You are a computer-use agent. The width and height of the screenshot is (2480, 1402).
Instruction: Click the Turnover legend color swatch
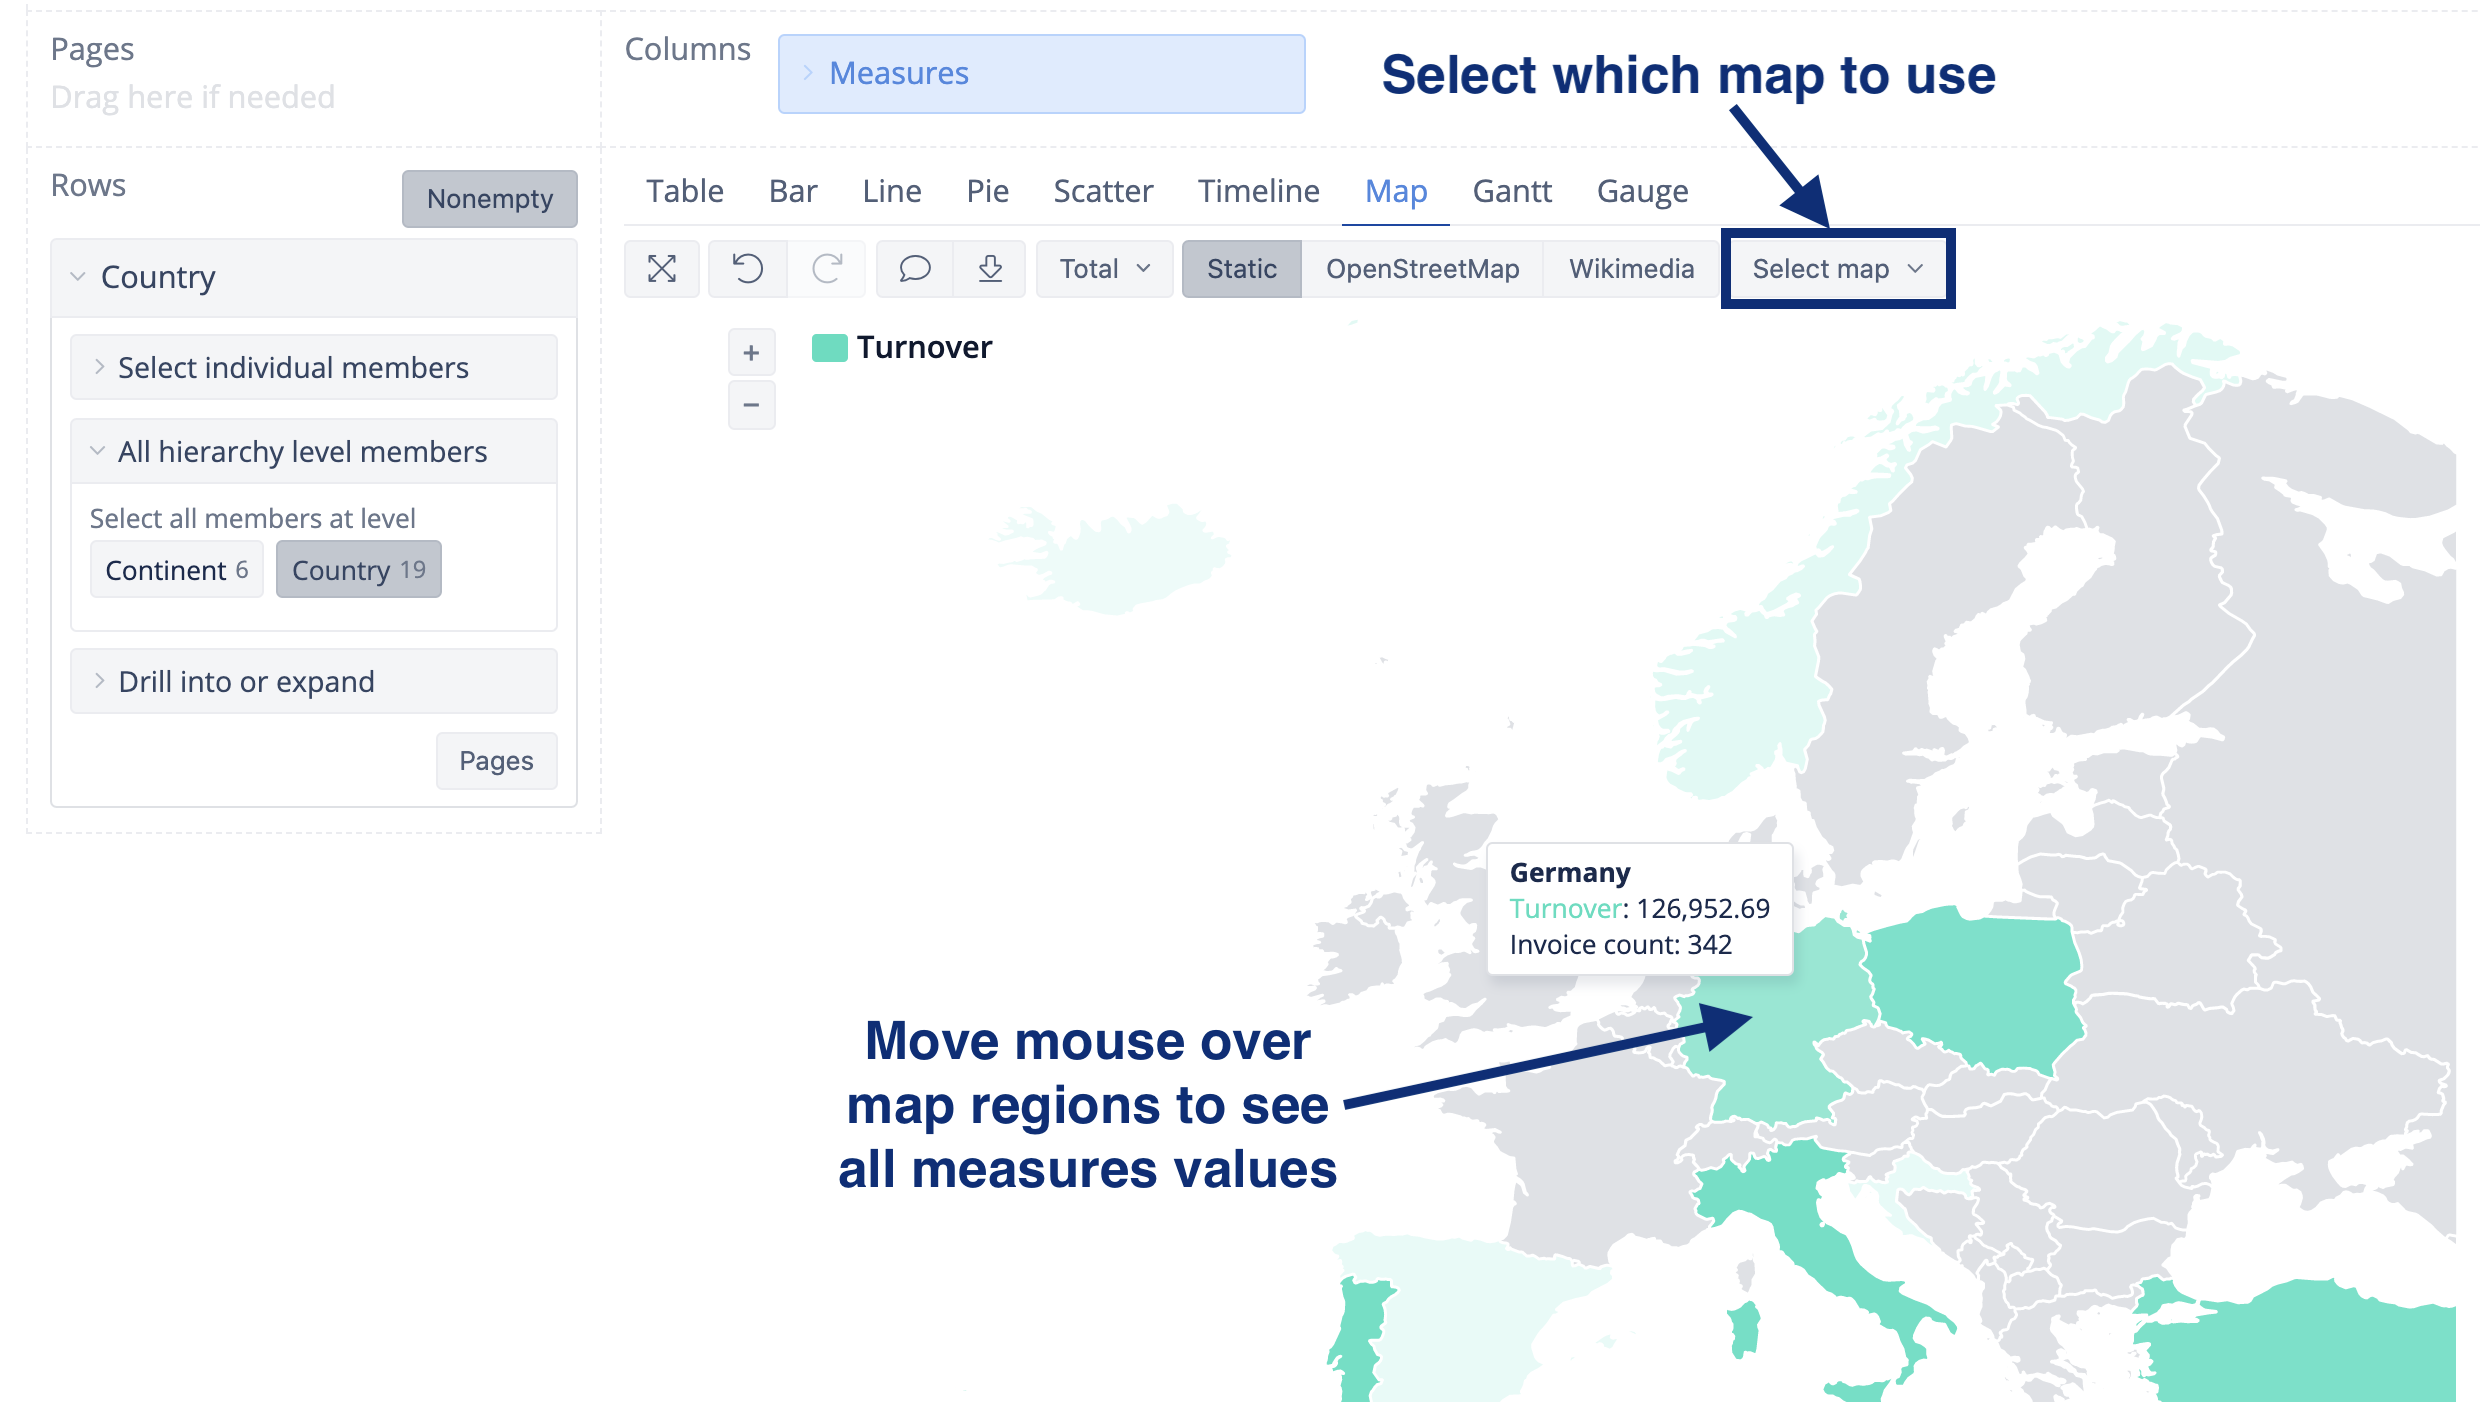coord(829,347)
